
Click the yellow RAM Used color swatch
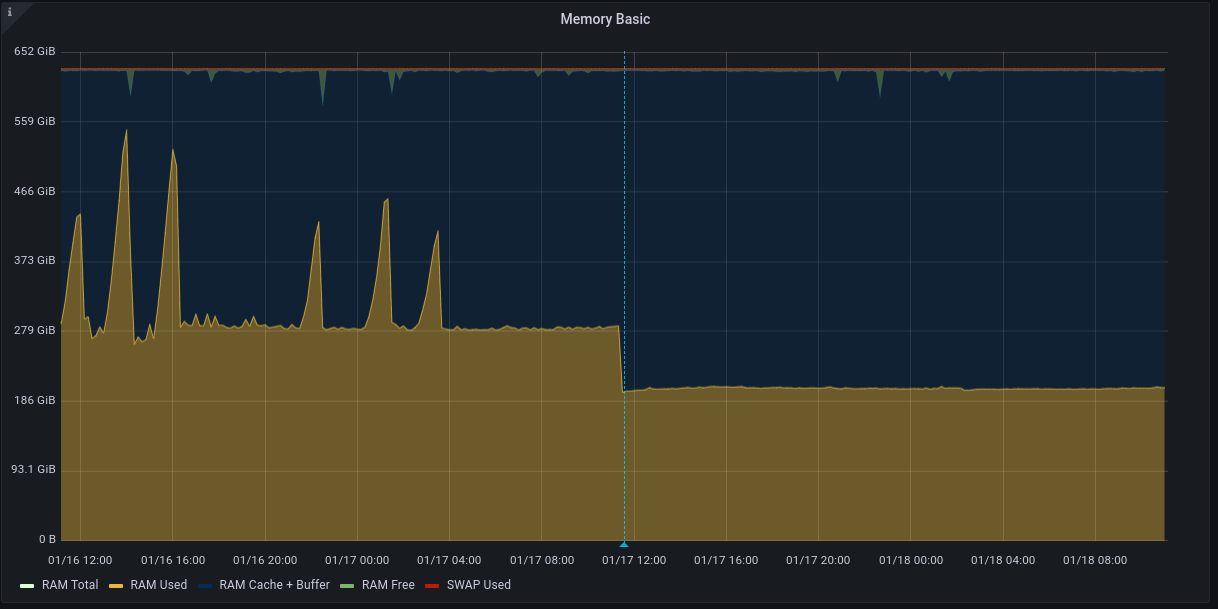click(x=115, y=585)
